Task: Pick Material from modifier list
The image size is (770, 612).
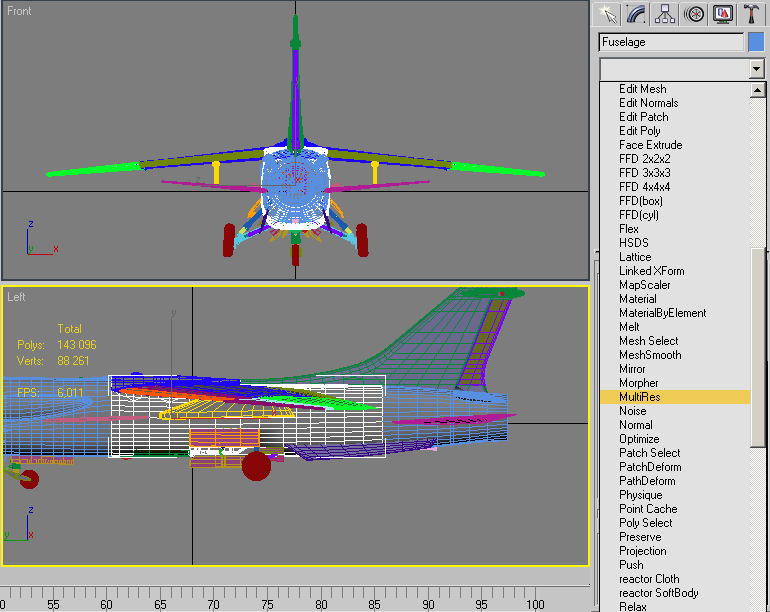Action: [x=638, y=299]
